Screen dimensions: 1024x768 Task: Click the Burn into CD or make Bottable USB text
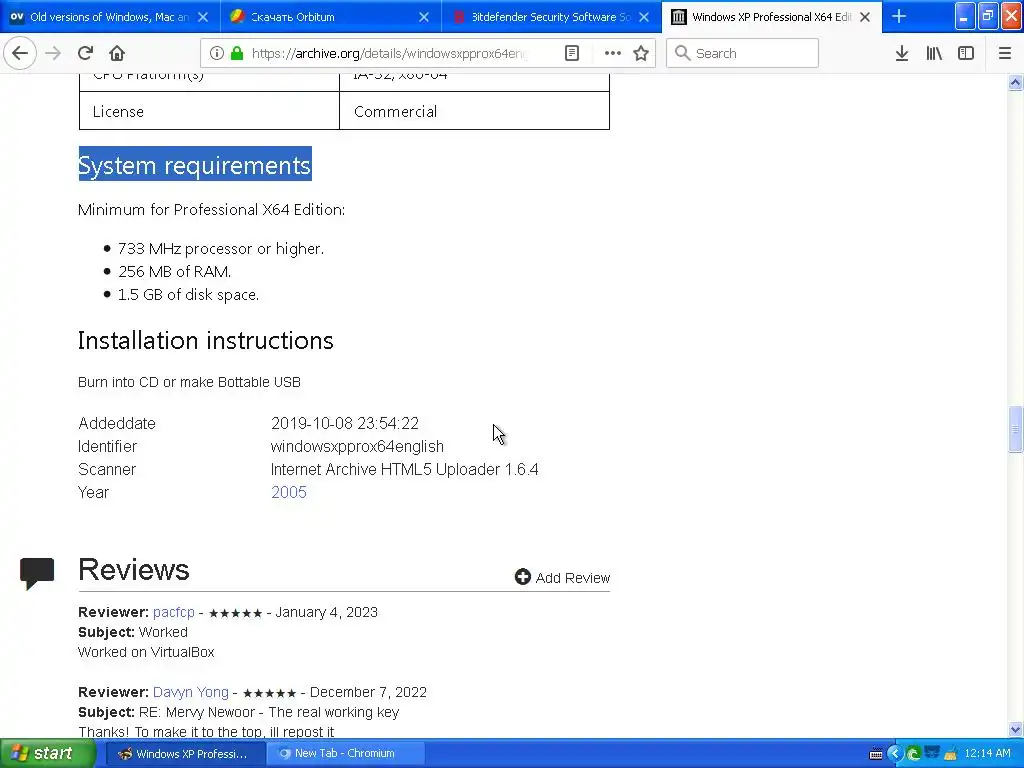tap(189, 382)
